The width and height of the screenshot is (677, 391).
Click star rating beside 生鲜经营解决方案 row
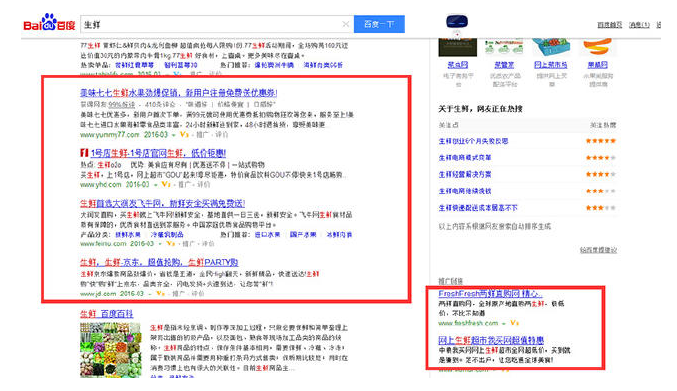coord(601,174)
